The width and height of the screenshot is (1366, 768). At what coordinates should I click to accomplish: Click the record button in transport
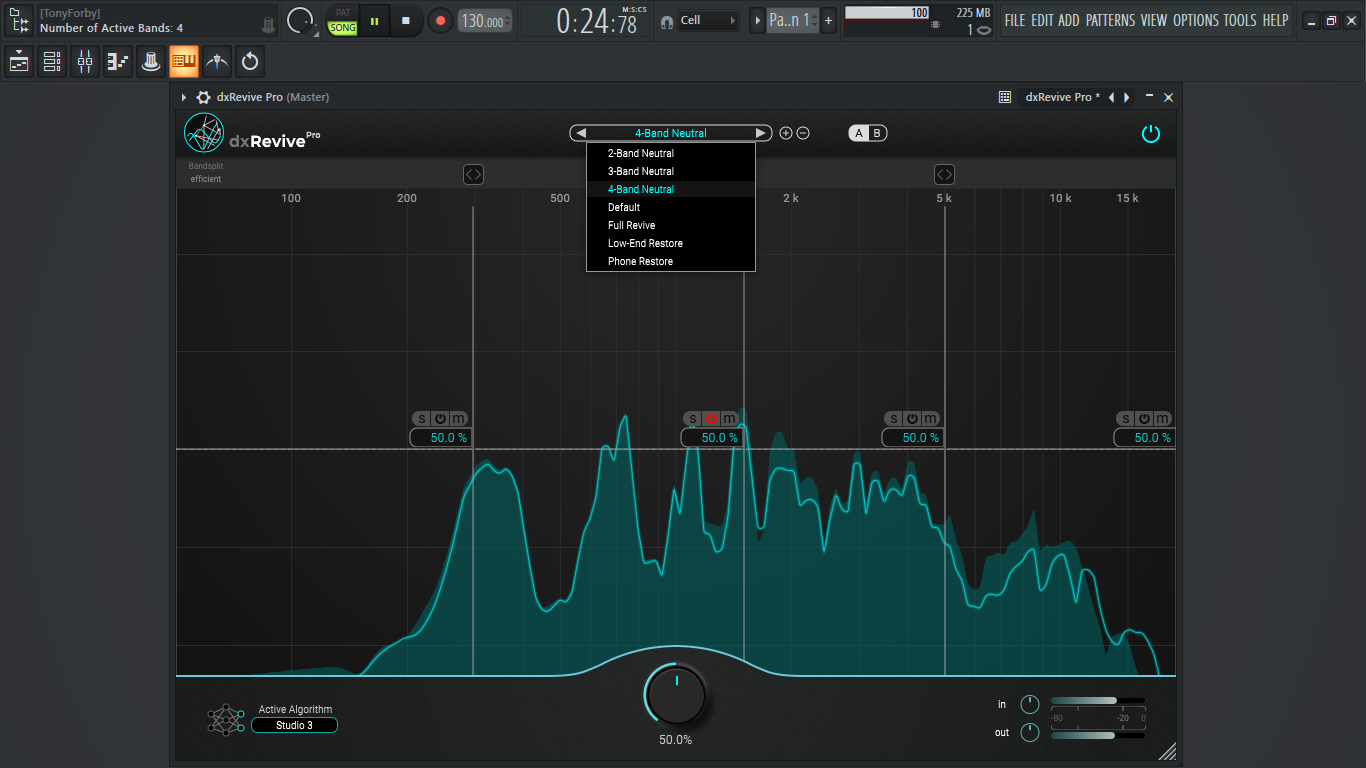(440, 20)
